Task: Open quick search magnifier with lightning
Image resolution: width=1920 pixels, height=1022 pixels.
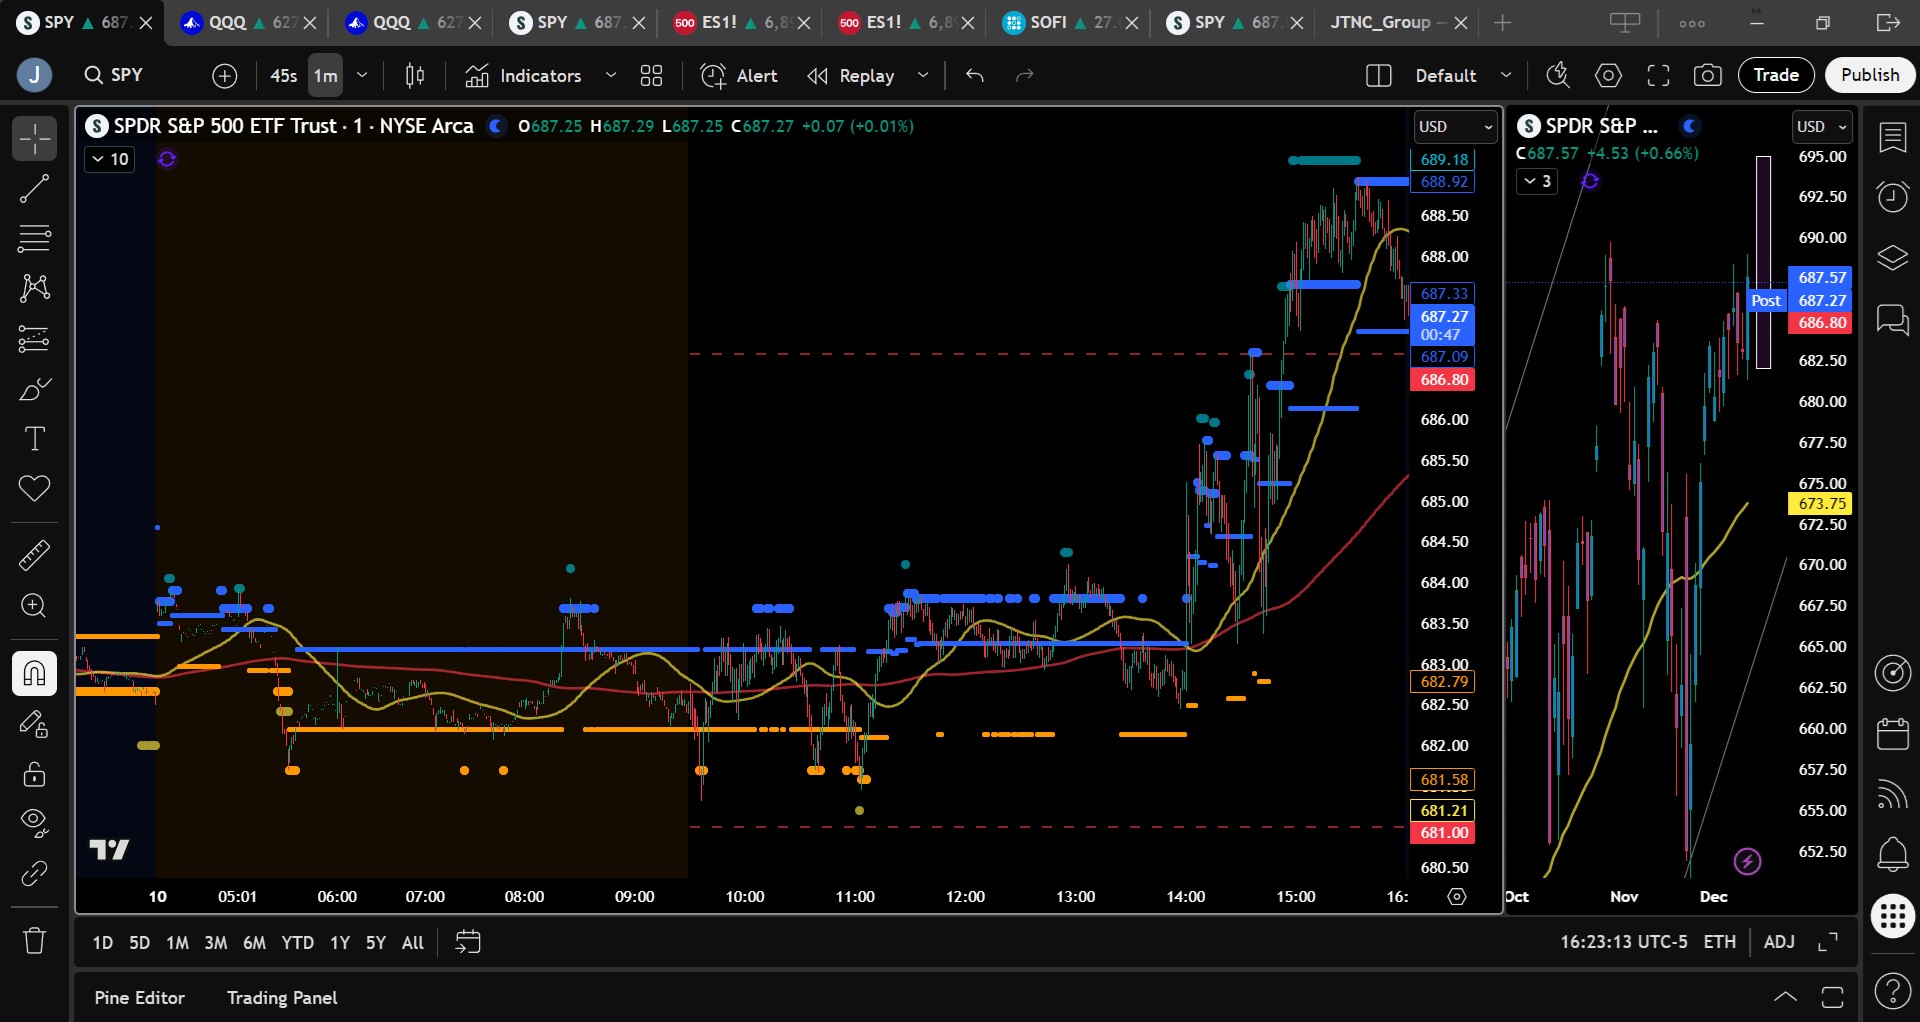Action: [x=1558, y=76]
